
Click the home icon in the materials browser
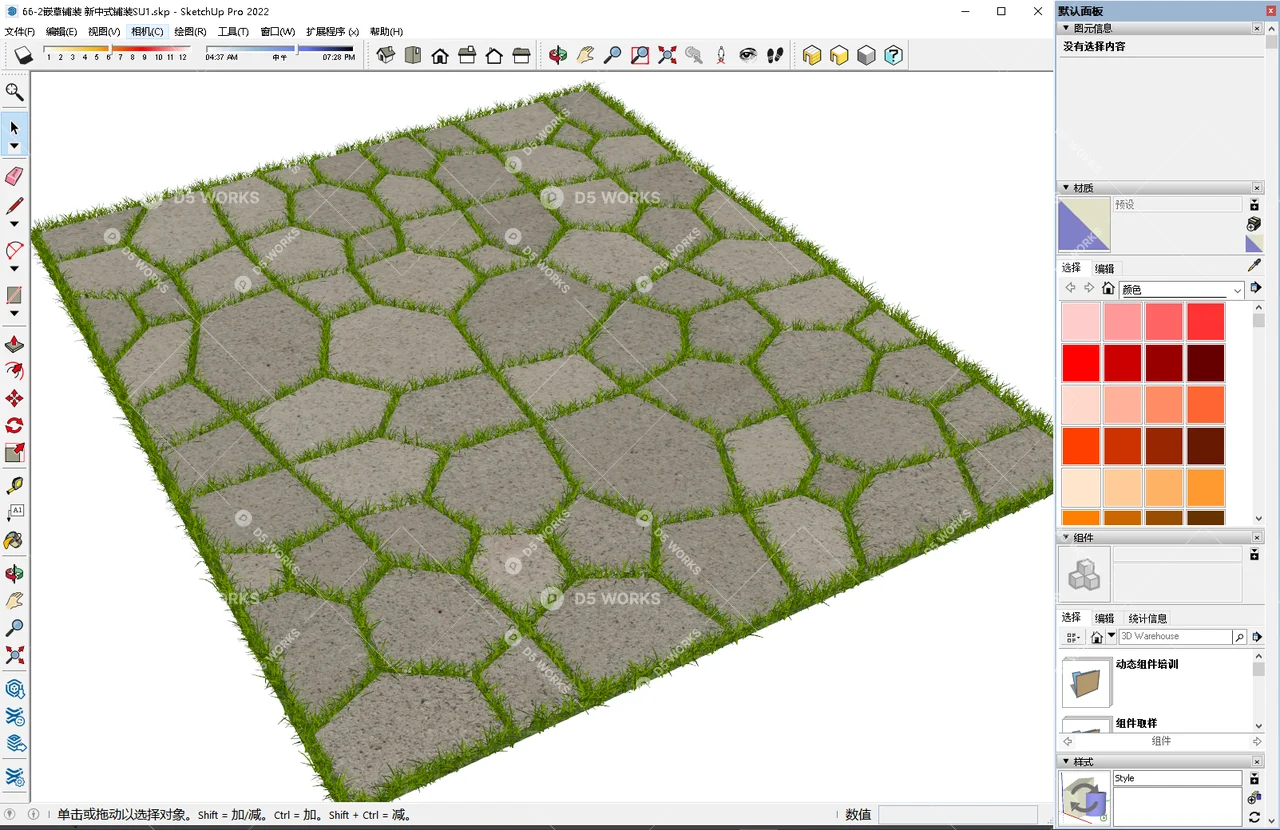(x=1108, y=288)
